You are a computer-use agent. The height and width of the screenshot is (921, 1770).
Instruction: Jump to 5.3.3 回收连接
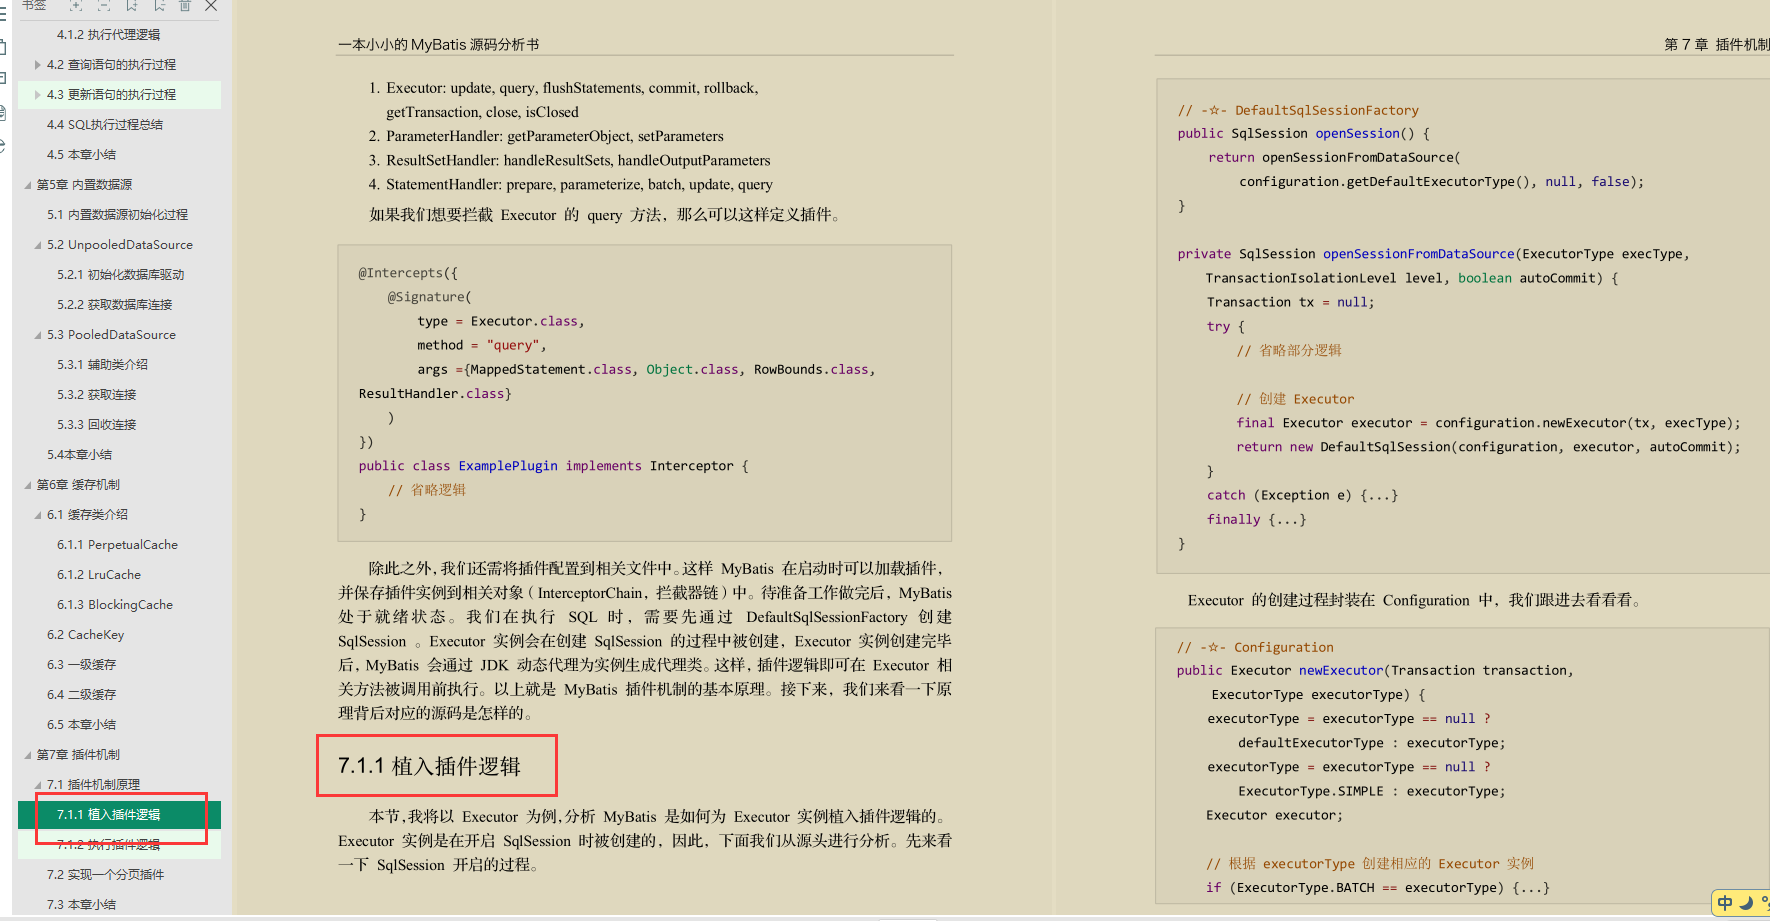click(96, 425)
